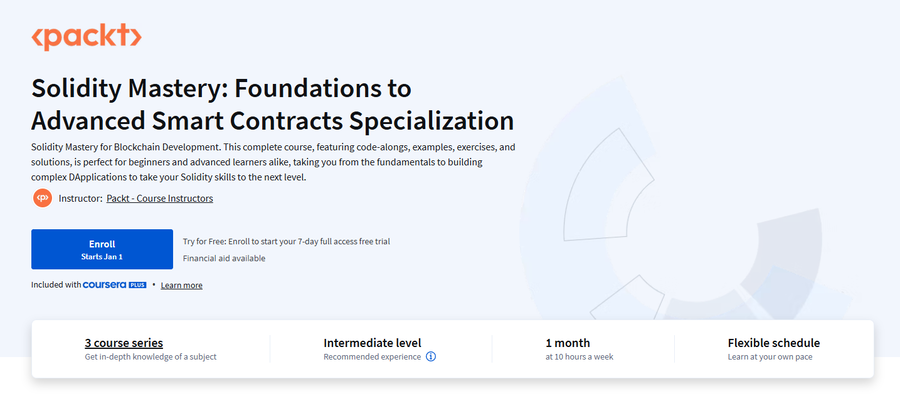The image size is (900, 394).
Task: Follow the Learn more link
Action: [181, 285]
